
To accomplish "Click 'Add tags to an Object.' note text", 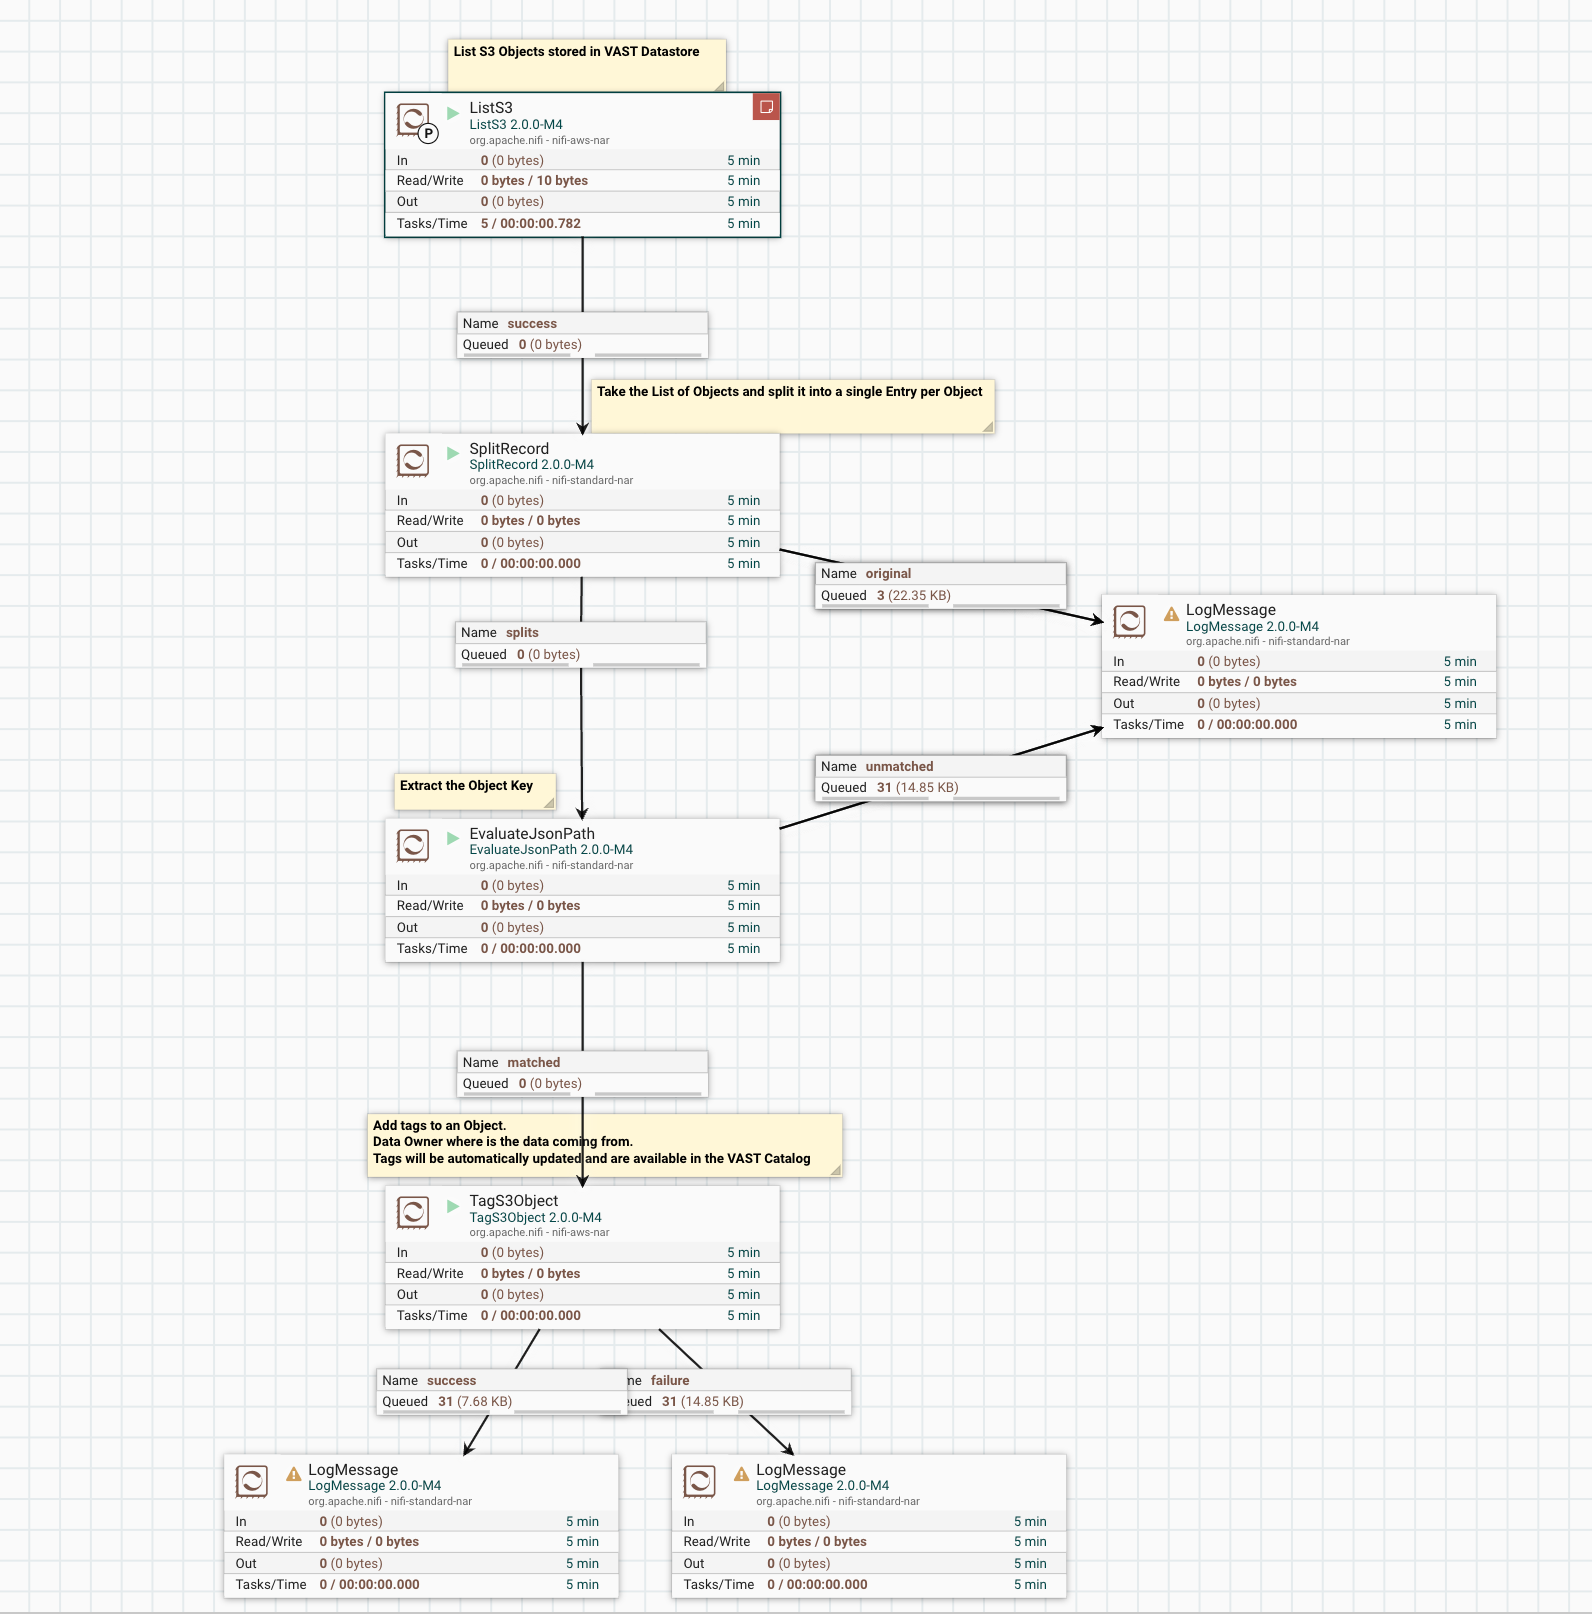I will [x=440, y=1126].
